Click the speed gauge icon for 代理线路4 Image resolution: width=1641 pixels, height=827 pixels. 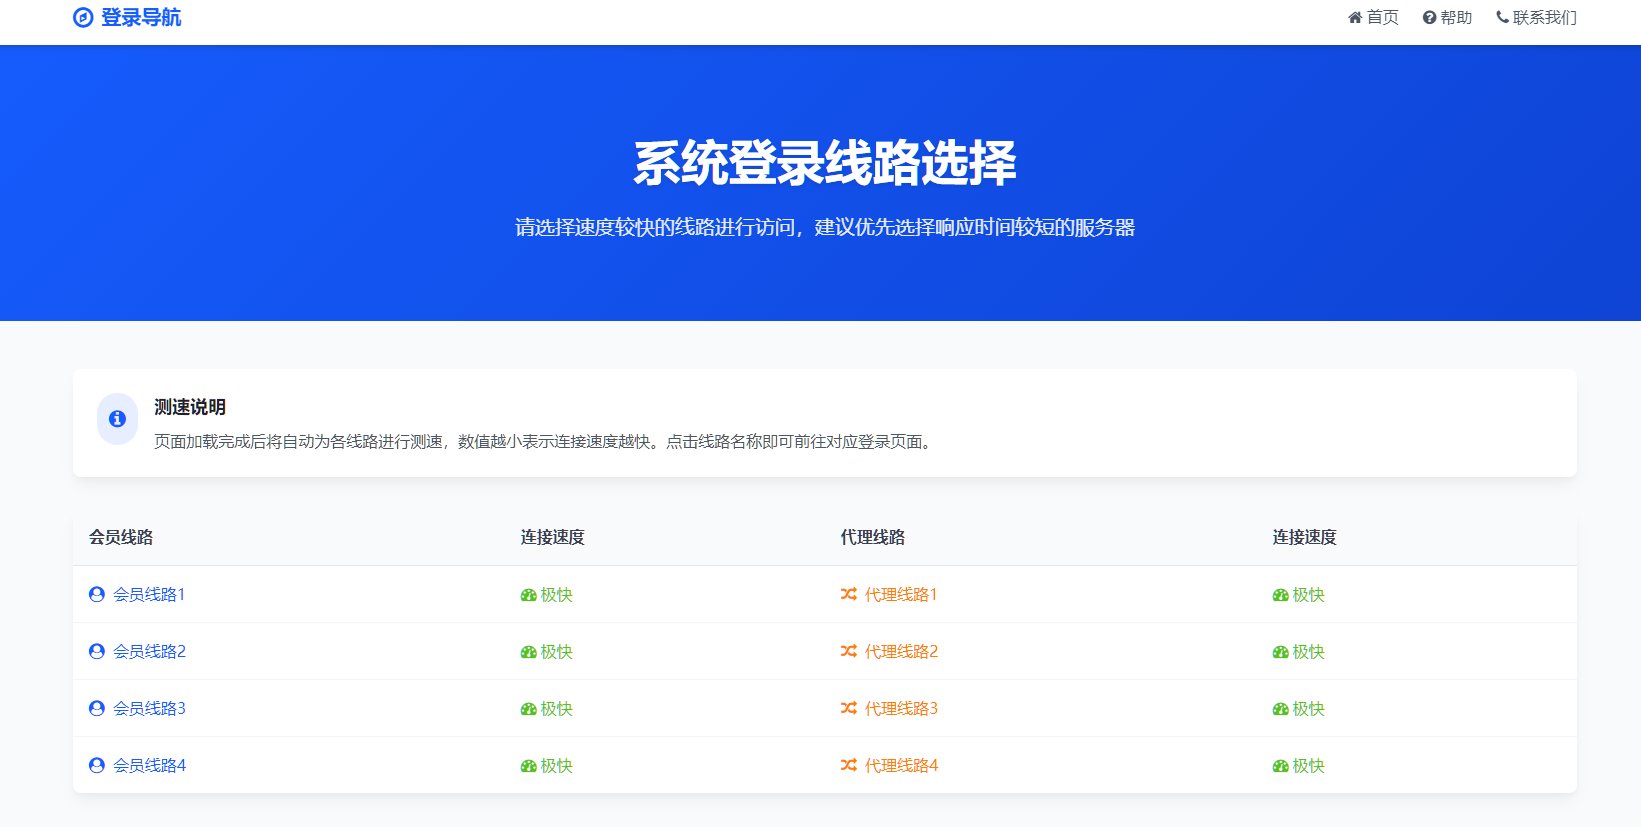point(1281,766)
